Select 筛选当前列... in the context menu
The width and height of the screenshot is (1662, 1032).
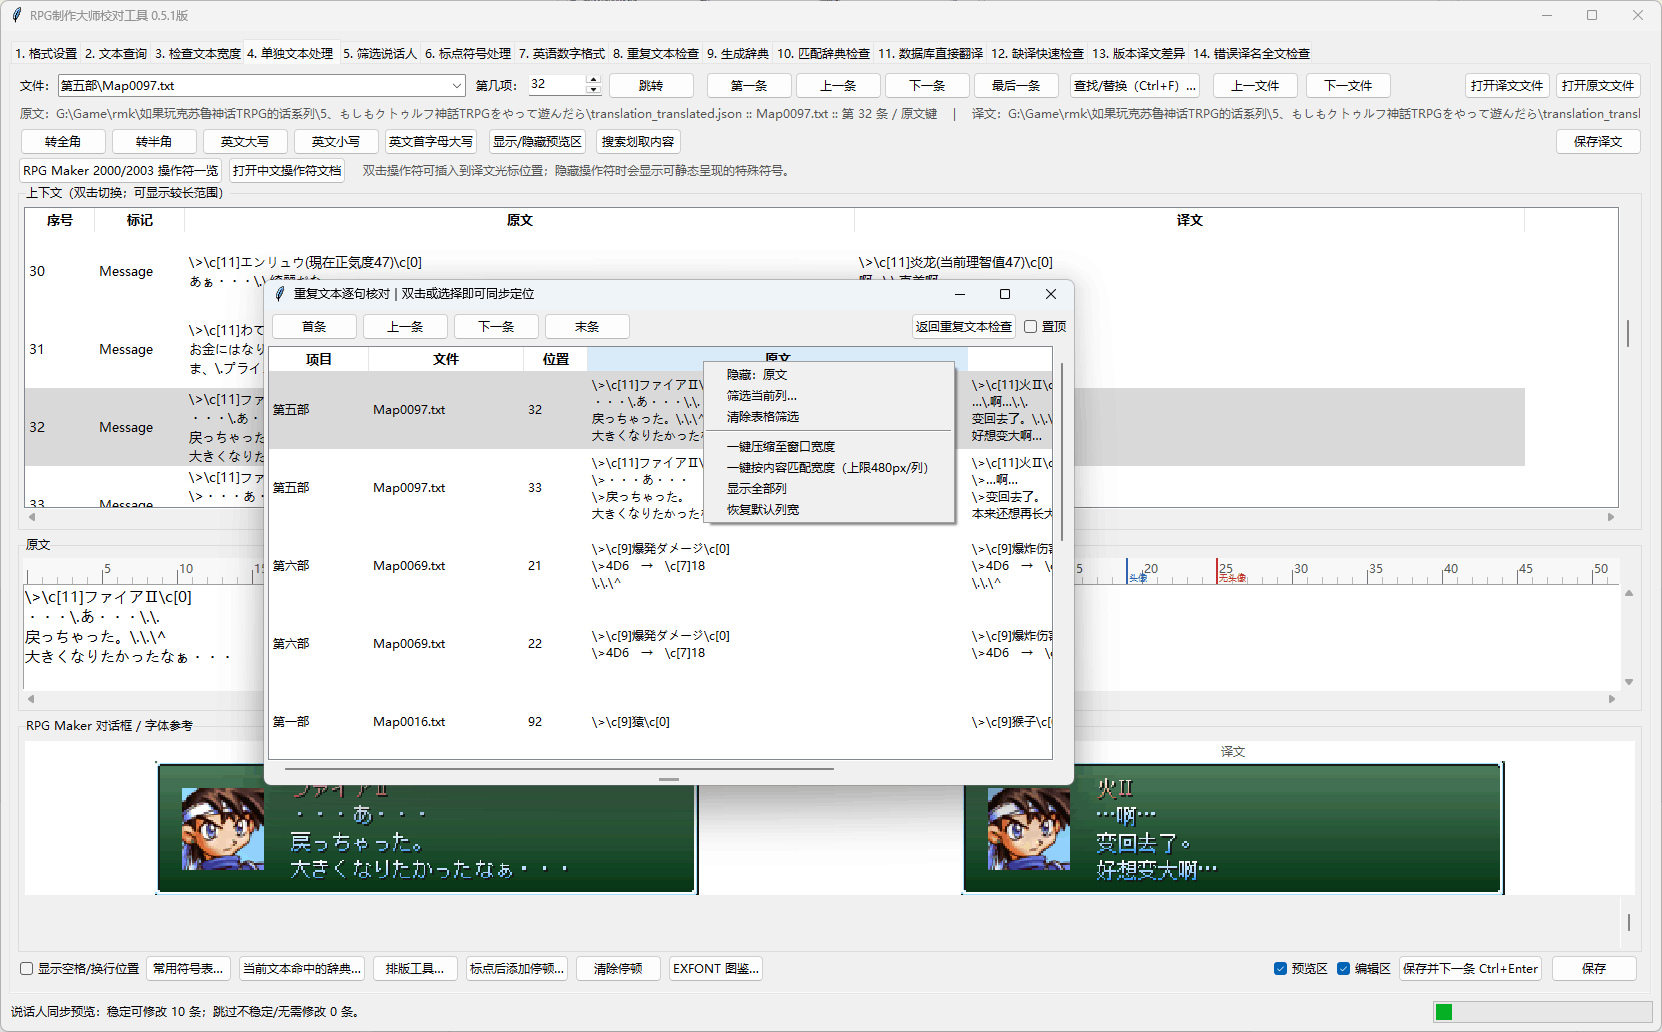828,396
